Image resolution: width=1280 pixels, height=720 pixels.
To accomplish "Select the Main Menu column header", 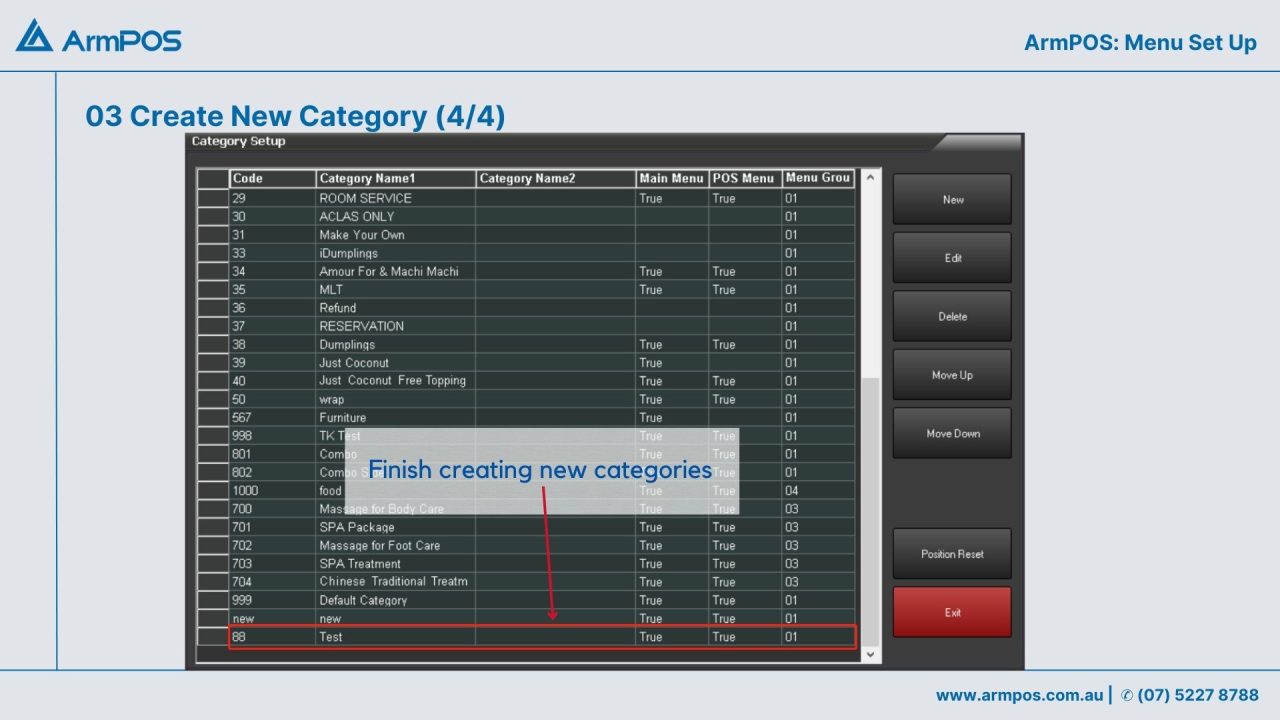I will (x=671, y=179).
